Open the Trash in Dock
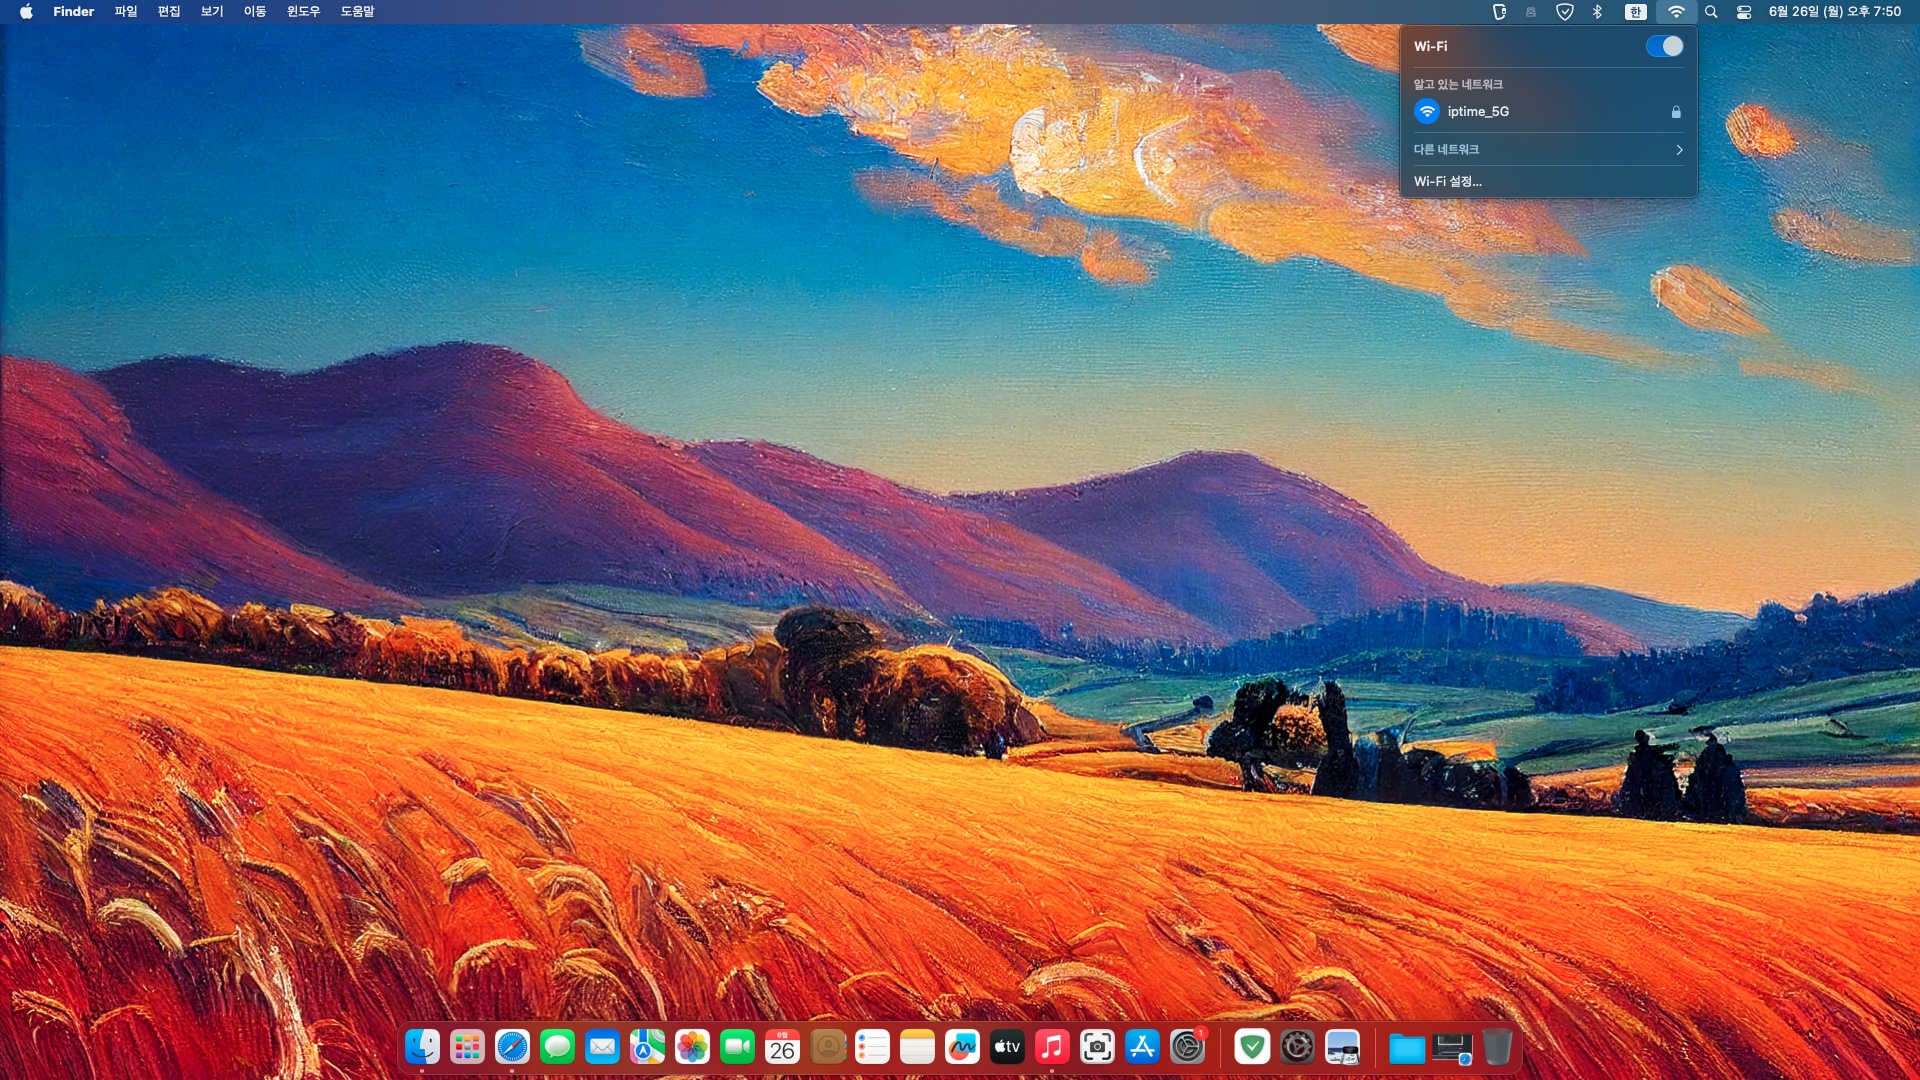The width and height of the screenshot is (1920, 1080). (1497, 1047)
